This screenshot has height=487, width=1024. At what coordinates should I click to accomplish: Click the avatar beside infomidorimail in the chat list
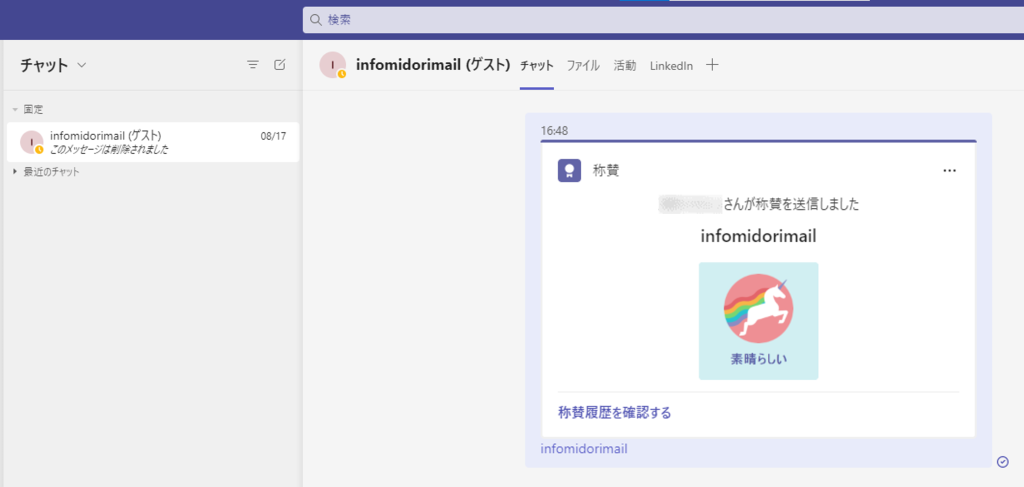[31, 142]
